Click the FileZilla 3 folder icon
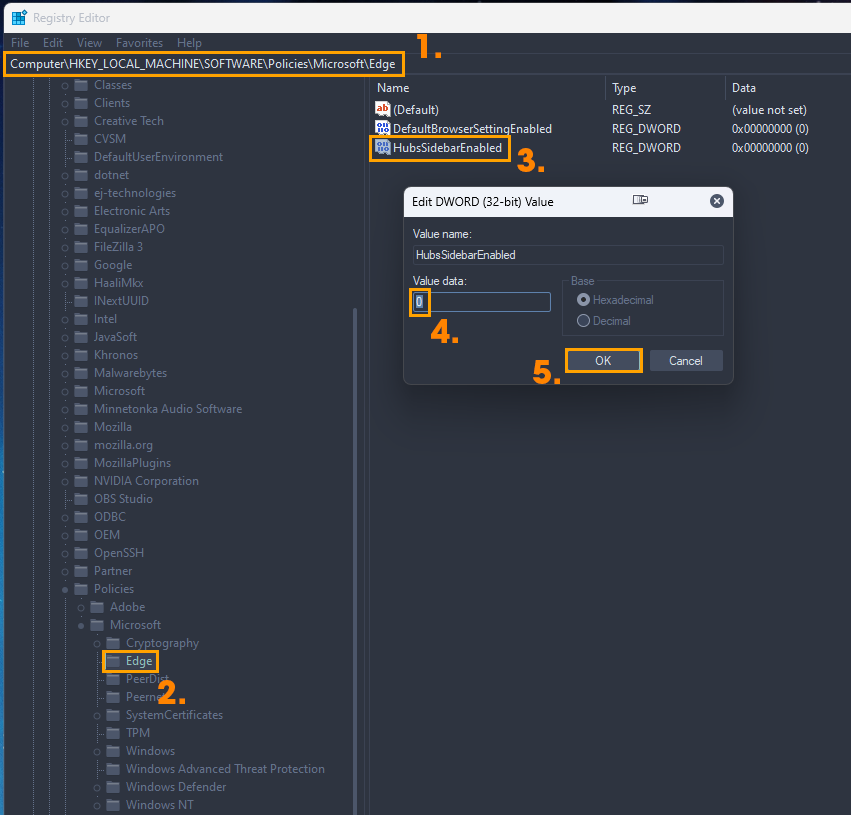 click(81, 247)
